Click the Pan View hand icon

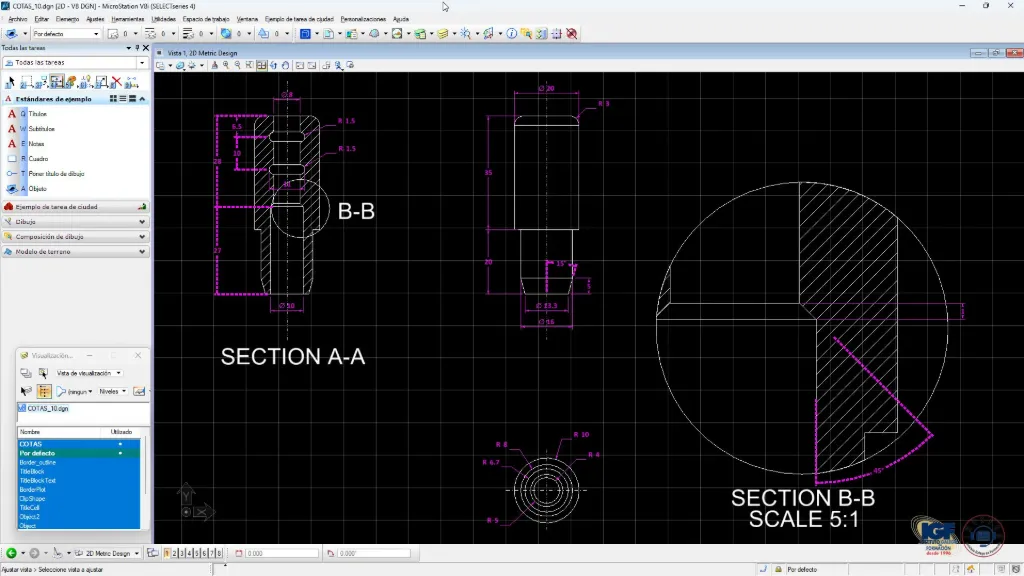285,65
